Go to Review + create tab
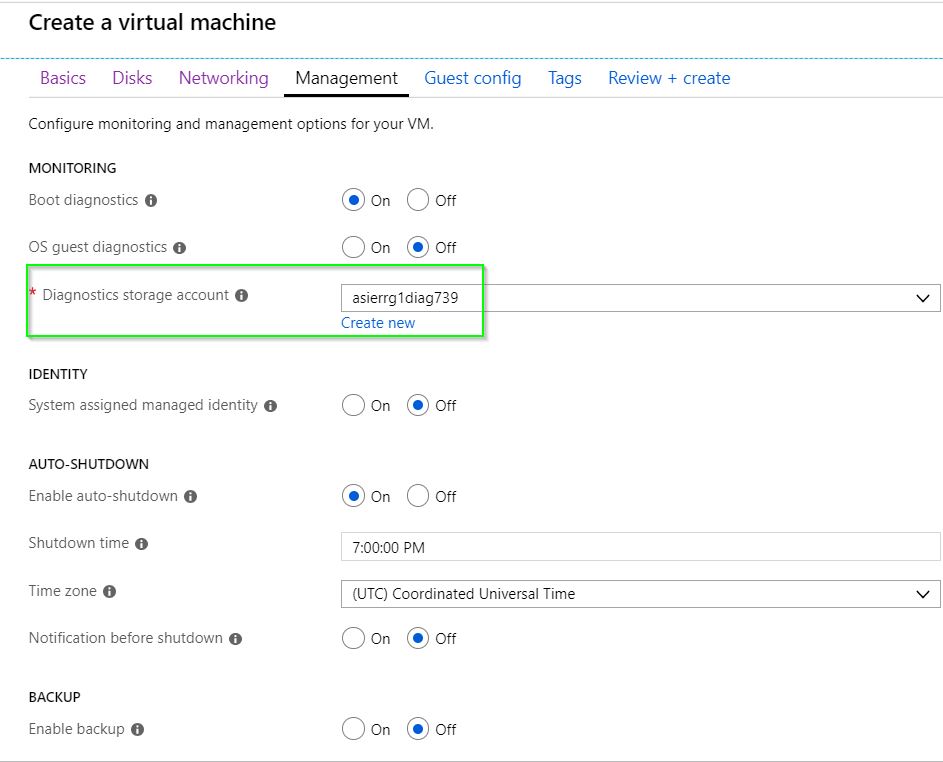The height and width of the screenshot is (762, 943). (x=669, y=78)
